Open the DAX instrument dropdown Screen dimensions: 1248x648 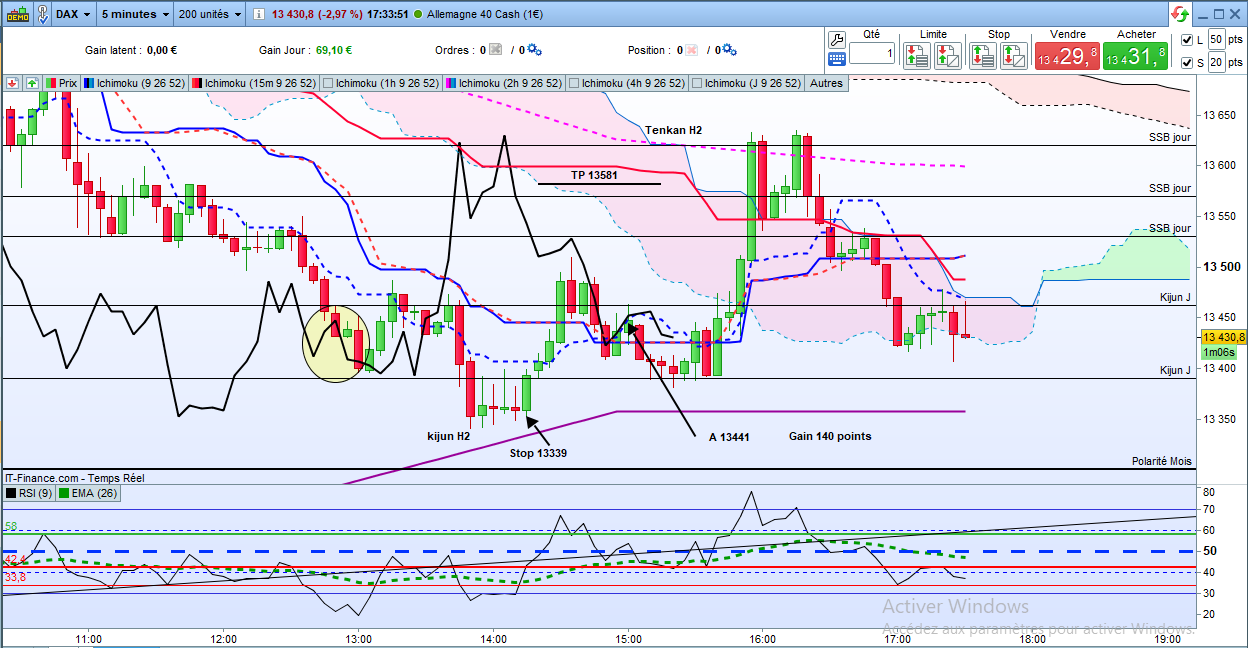[x=74, y=14]
